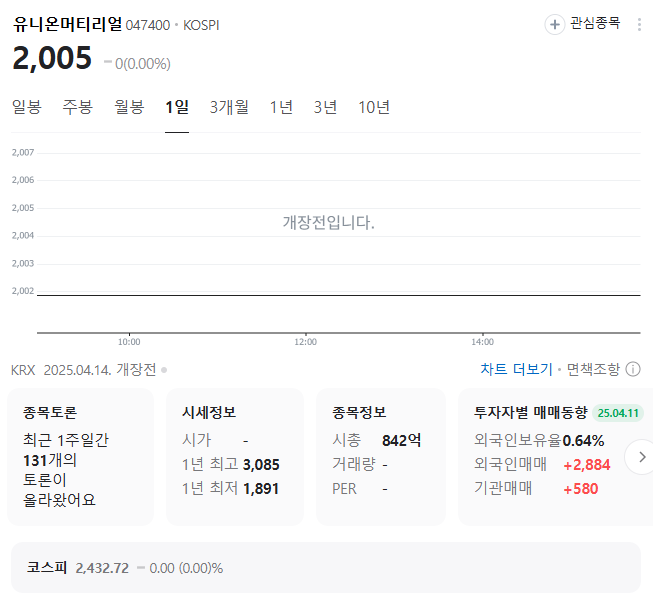Click the 25.04.11 date badge
This screenshot has width=653, height=599.
[x=618, y=413]
